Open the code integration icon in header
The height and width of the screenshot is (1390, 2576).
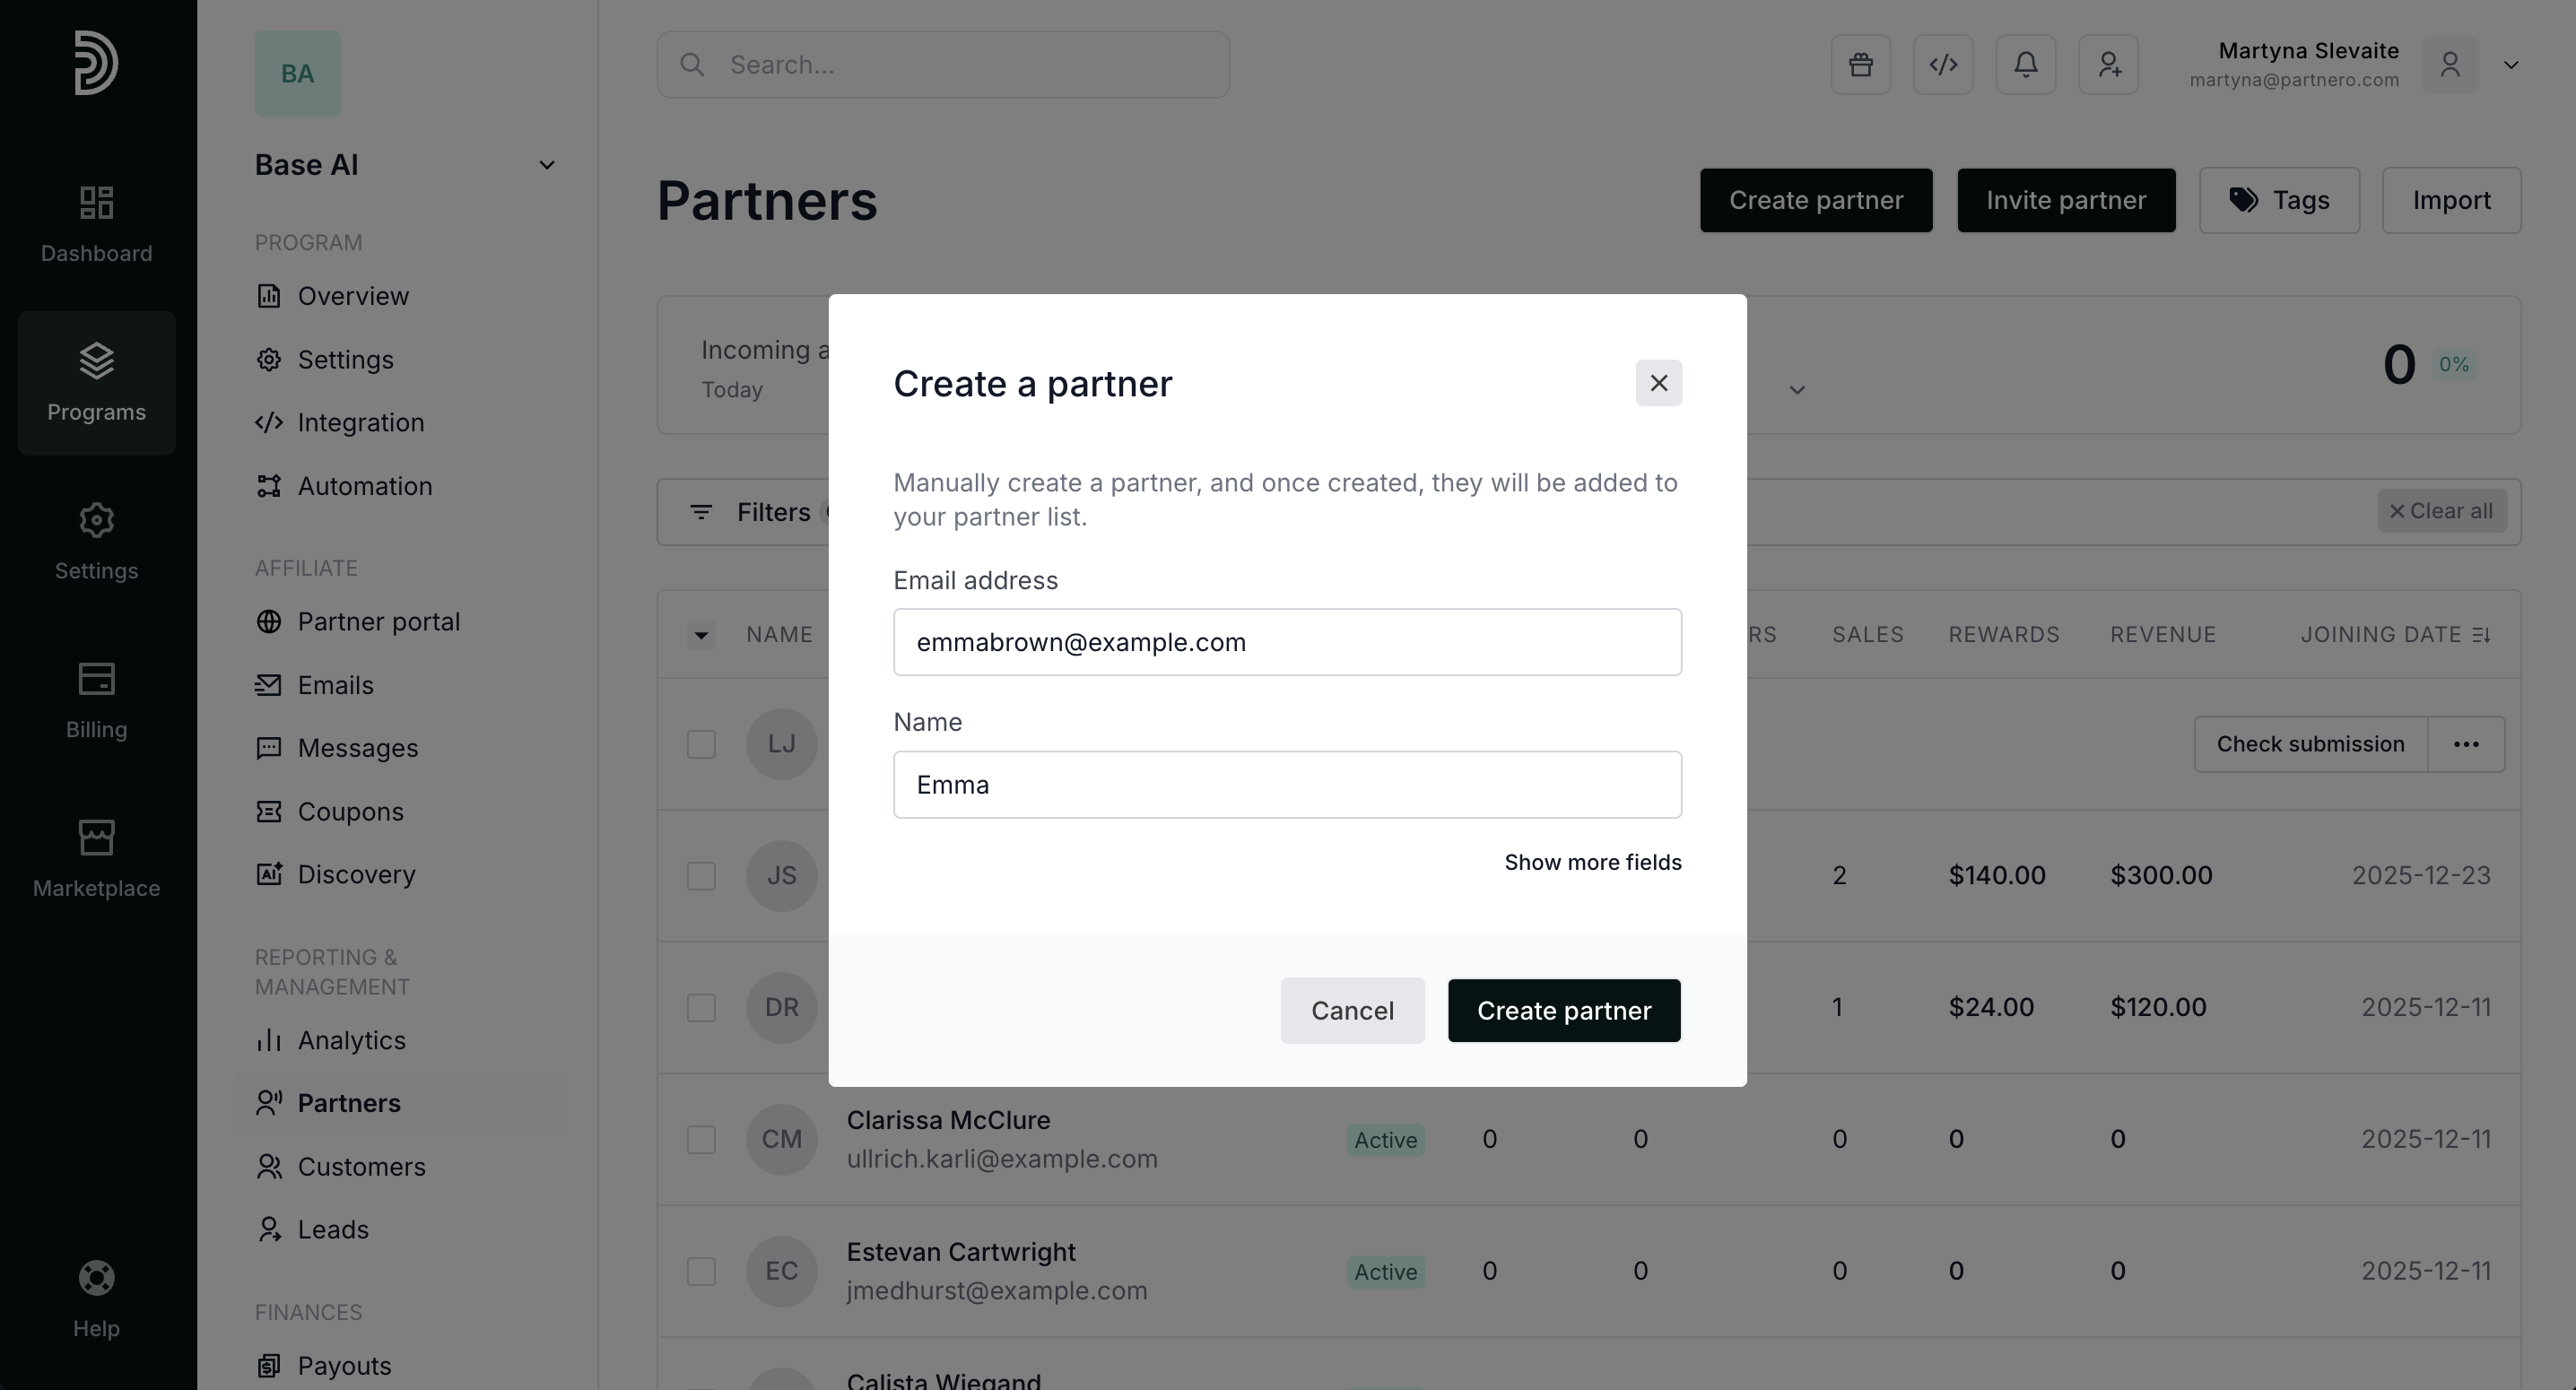[x=1943, y=65]
